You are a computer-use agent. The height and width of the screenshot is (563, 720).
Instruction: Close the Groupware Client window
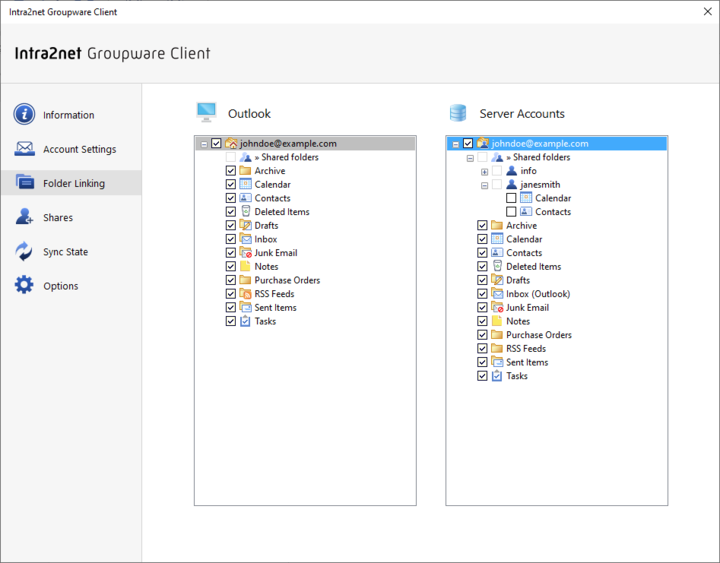click(x=708, y=11)
